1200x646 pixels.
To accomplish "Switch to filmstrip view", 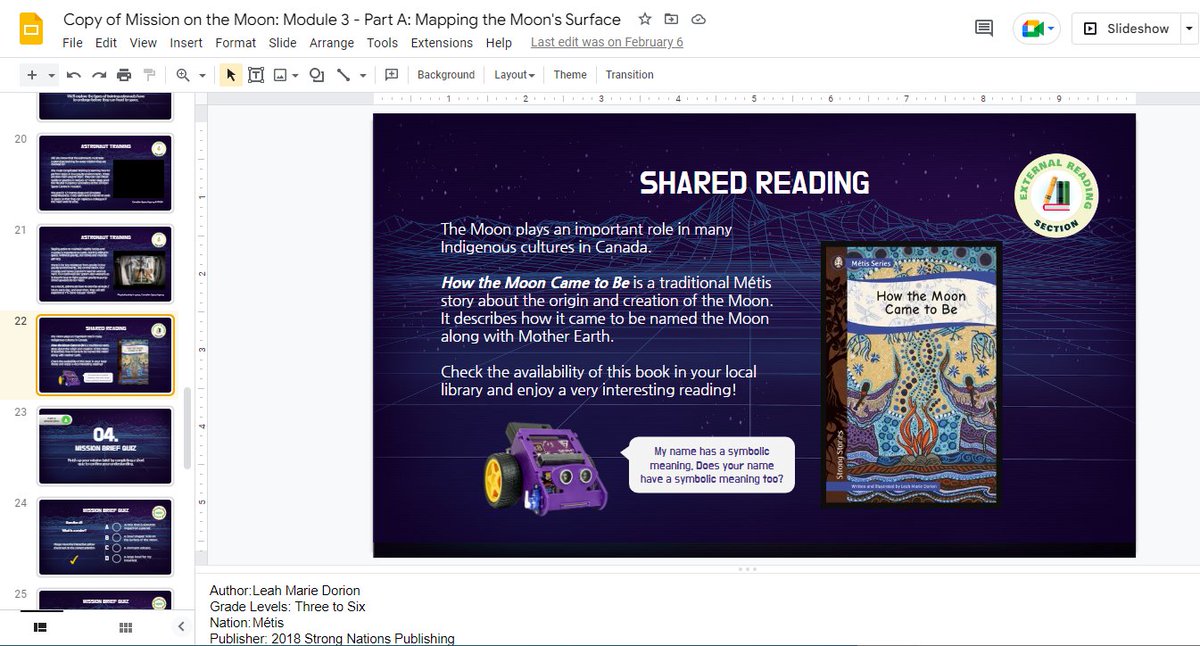I will click(x=41, y=627).
